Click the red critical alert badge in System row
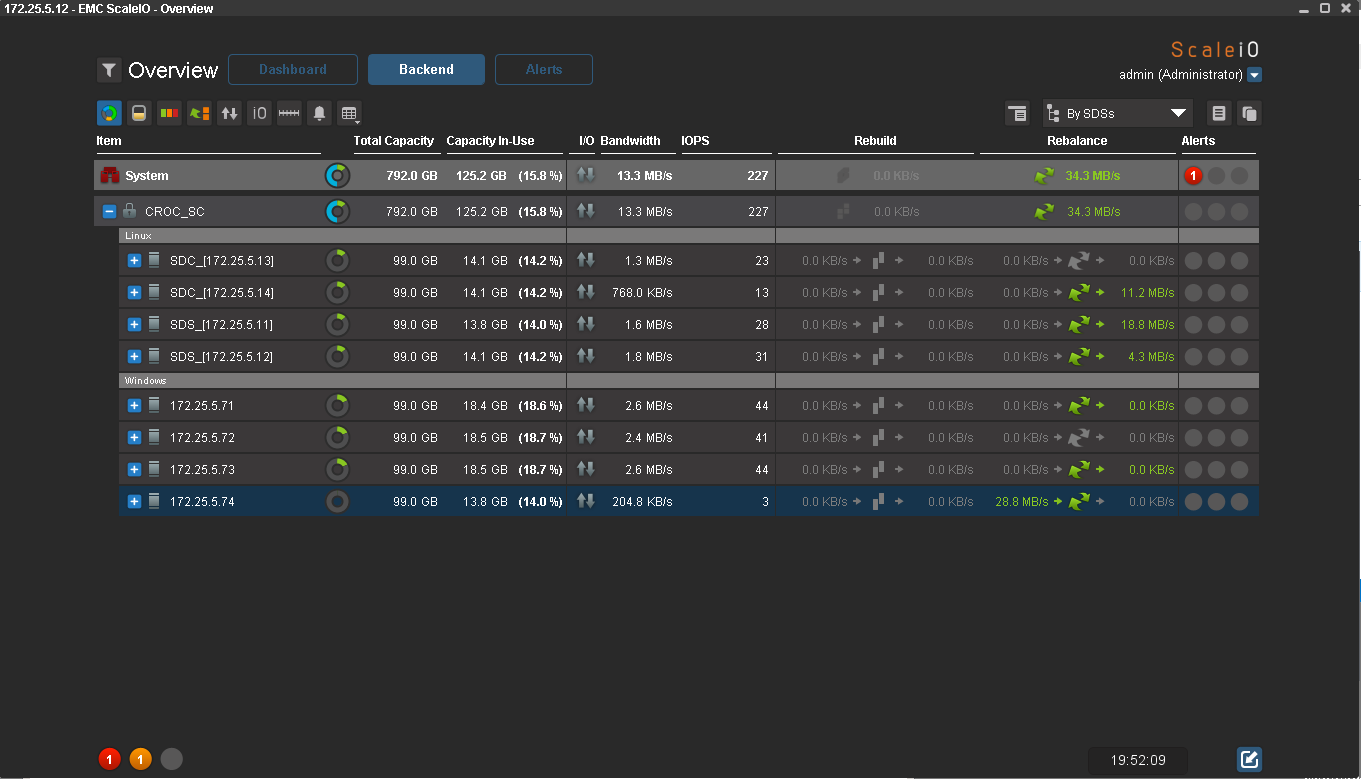 click(1193, 176)
